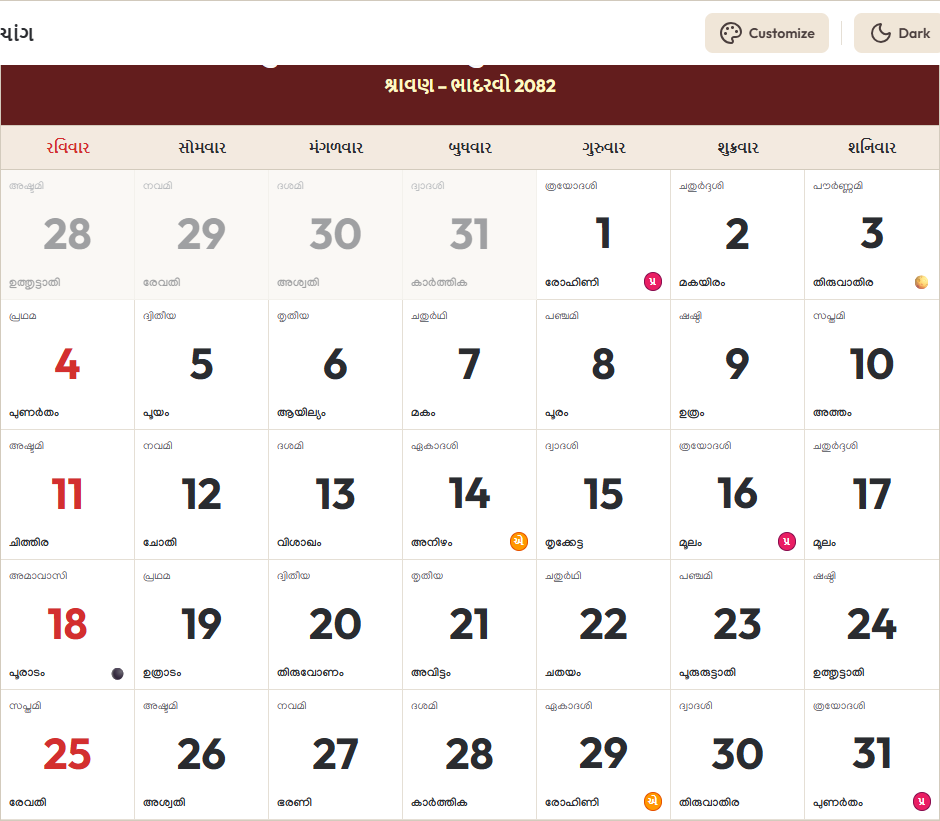Select the બુધવાર column header

click(470, 148)
